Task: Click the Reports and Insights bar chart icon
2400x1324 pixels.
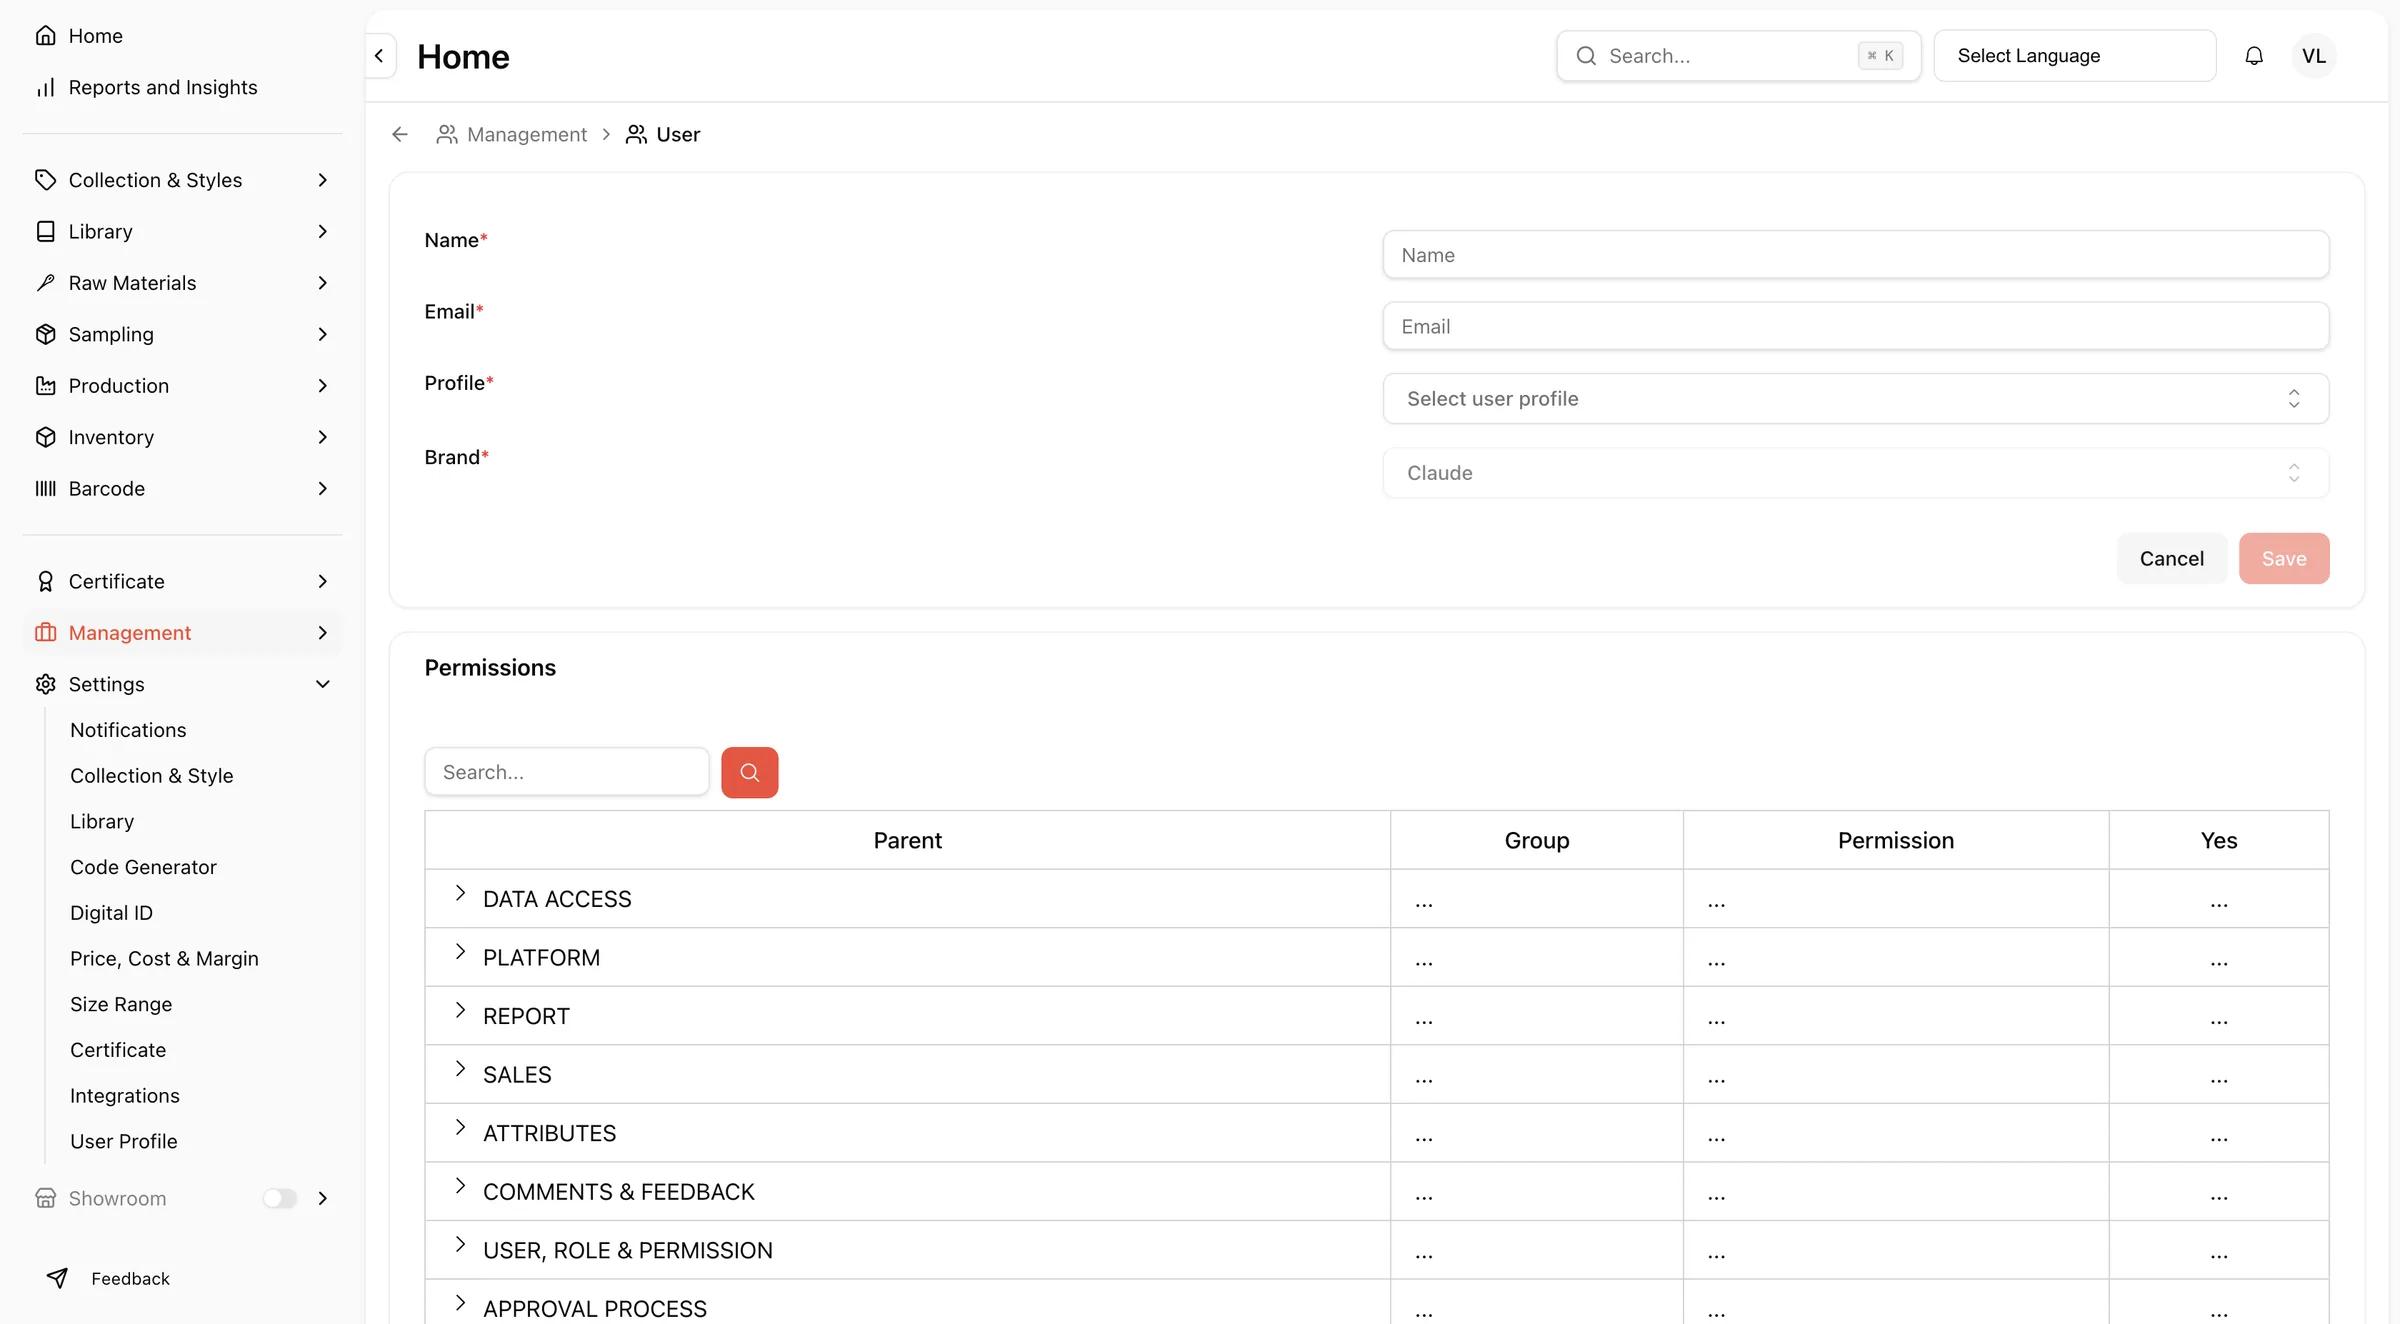Action: [46, 88]
